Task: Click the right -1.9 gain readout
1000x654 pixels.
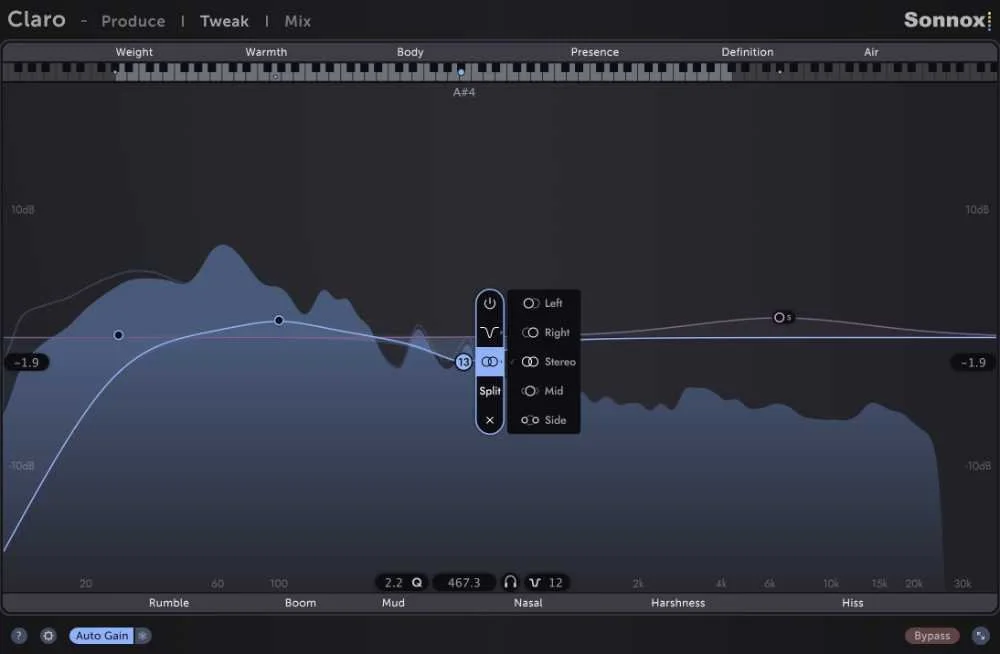Action: click(x=973, y=362)
